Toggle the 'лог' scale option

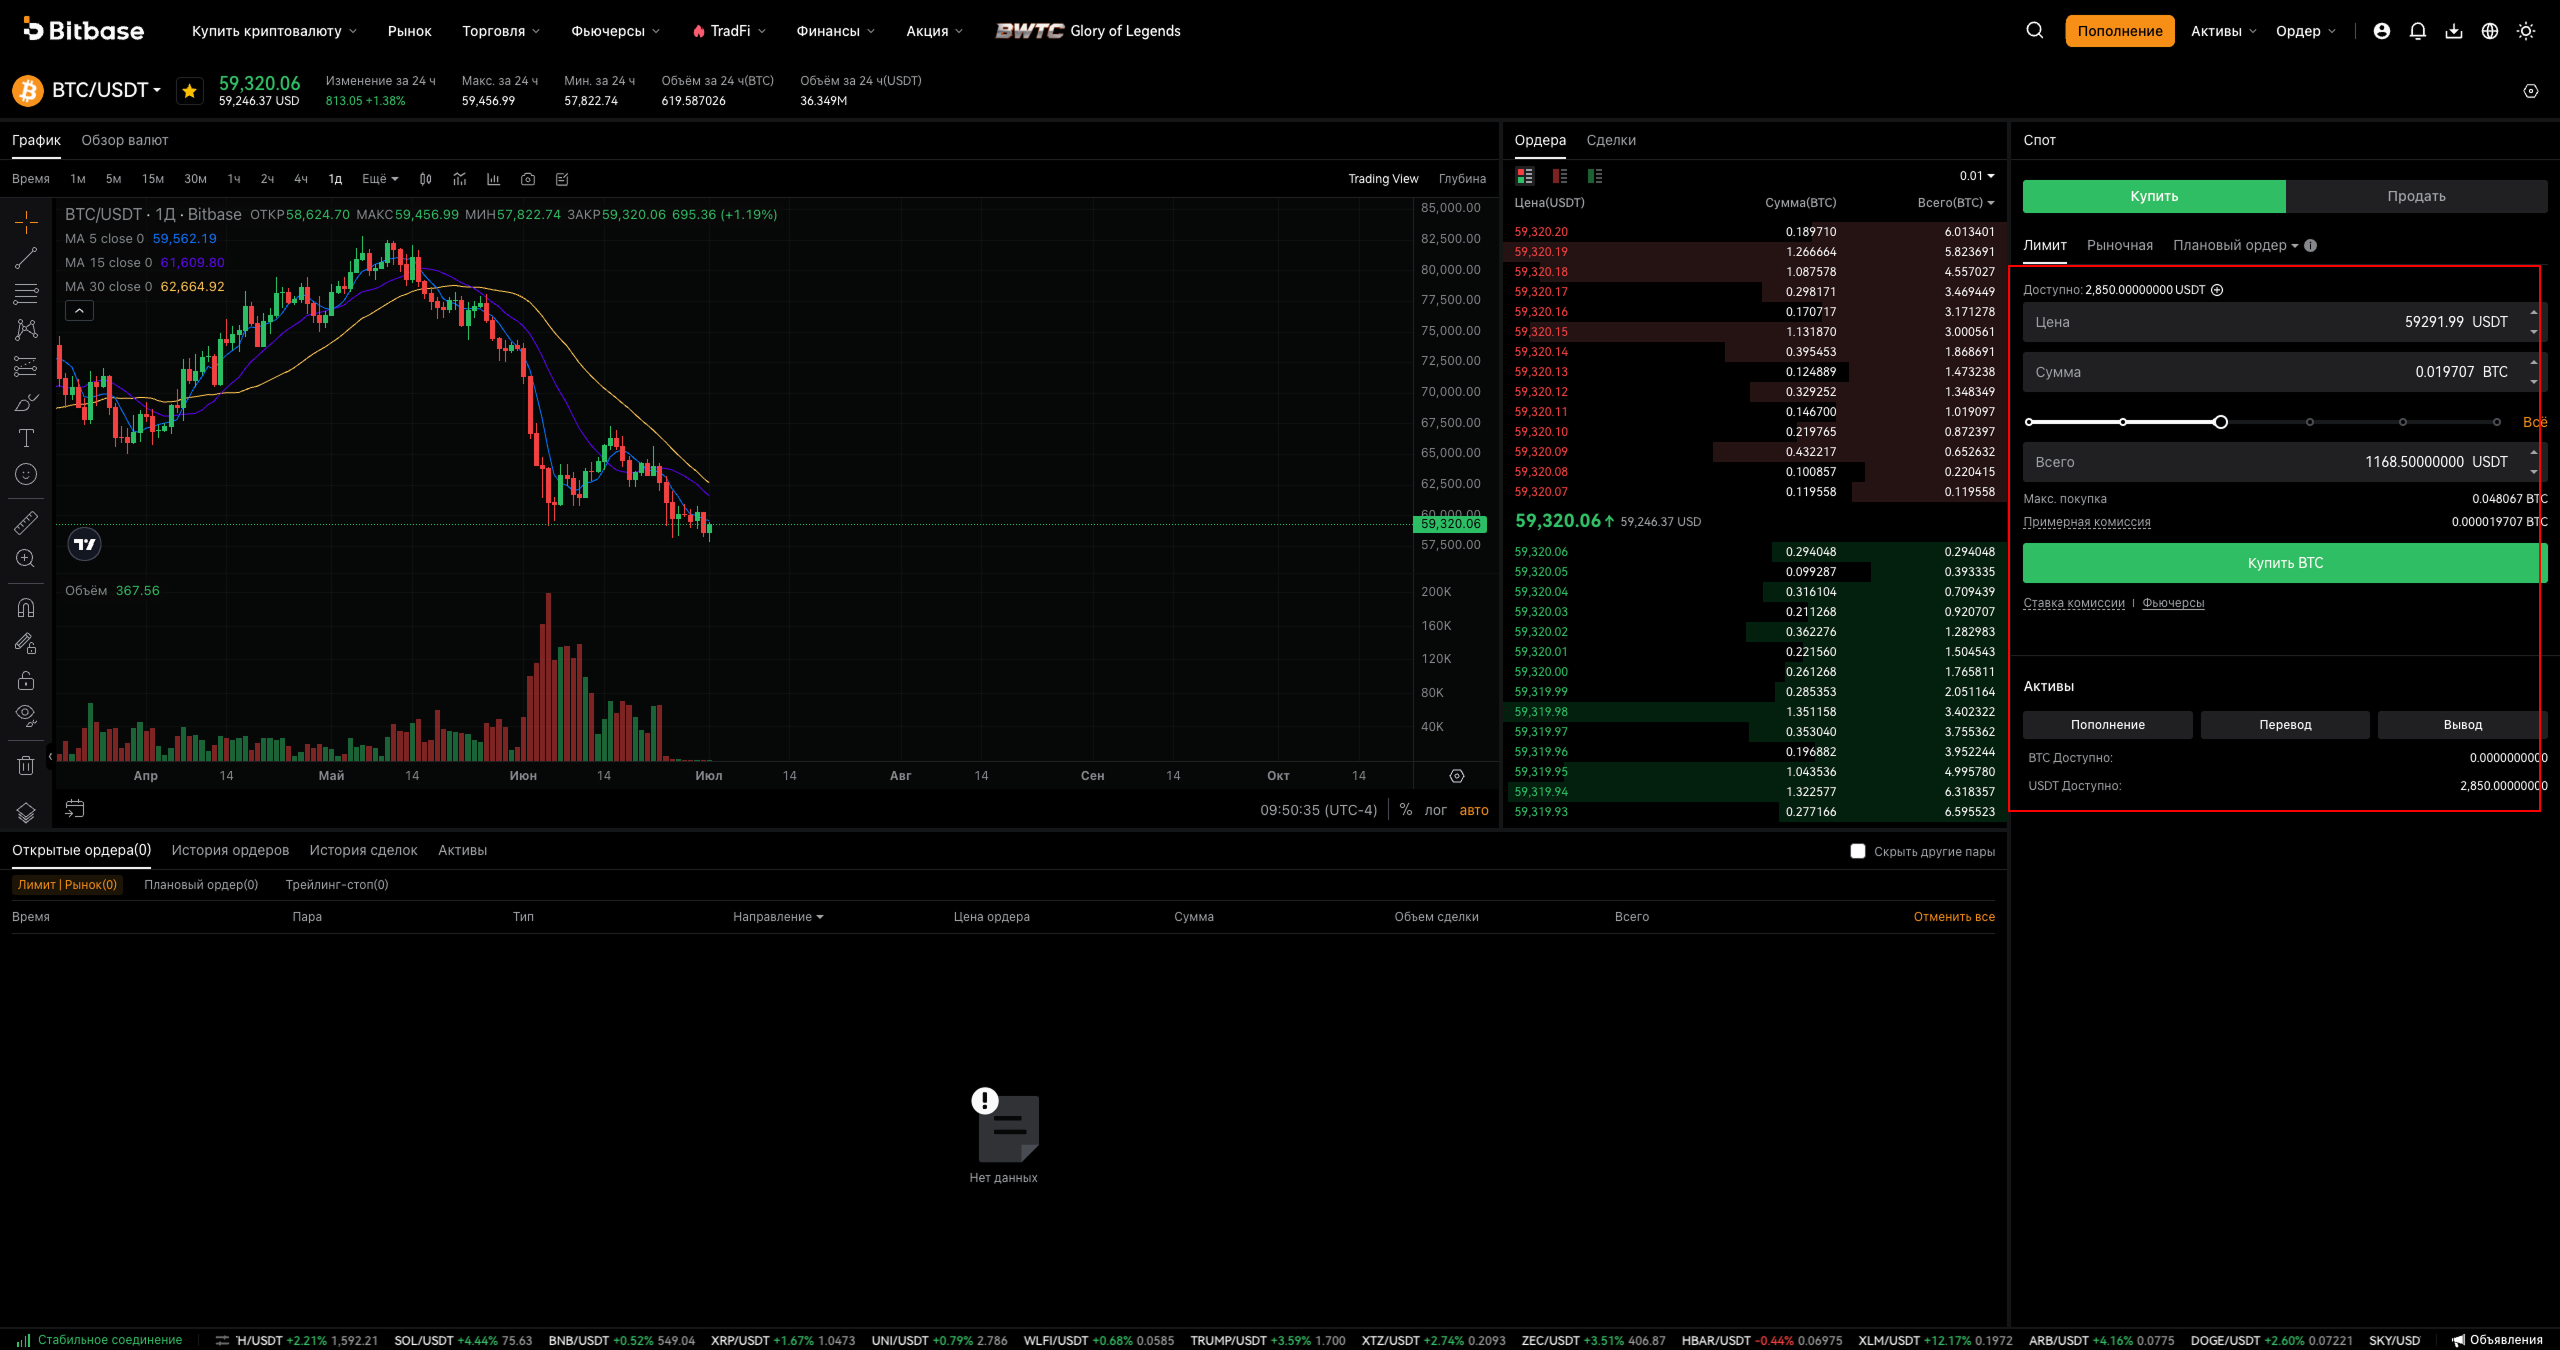1435,810
